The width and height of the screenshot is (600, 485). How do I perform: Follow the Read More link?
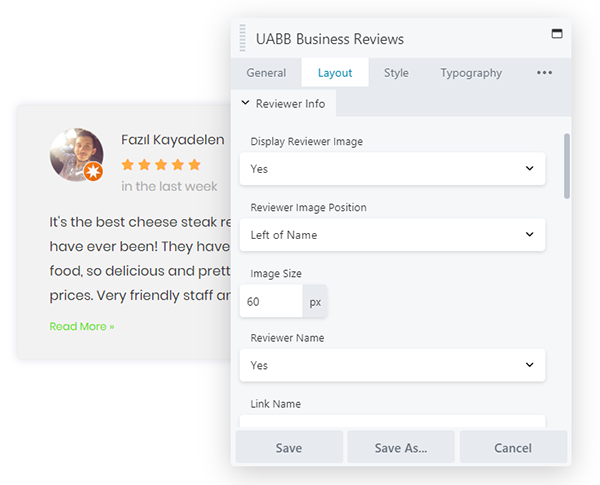[82, 326]
